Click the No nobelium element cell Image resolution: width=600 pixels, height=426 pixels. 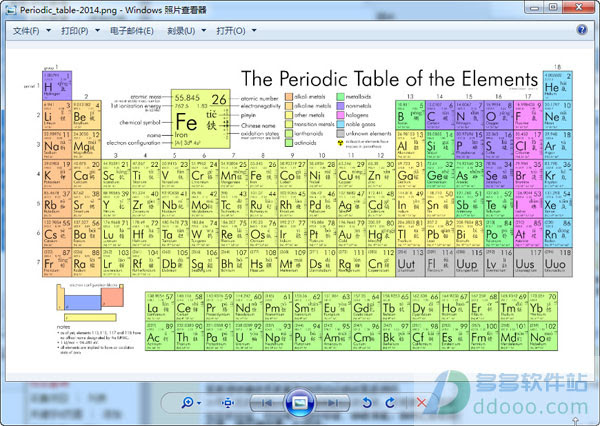pyautogui.click(x=543, y=336)
